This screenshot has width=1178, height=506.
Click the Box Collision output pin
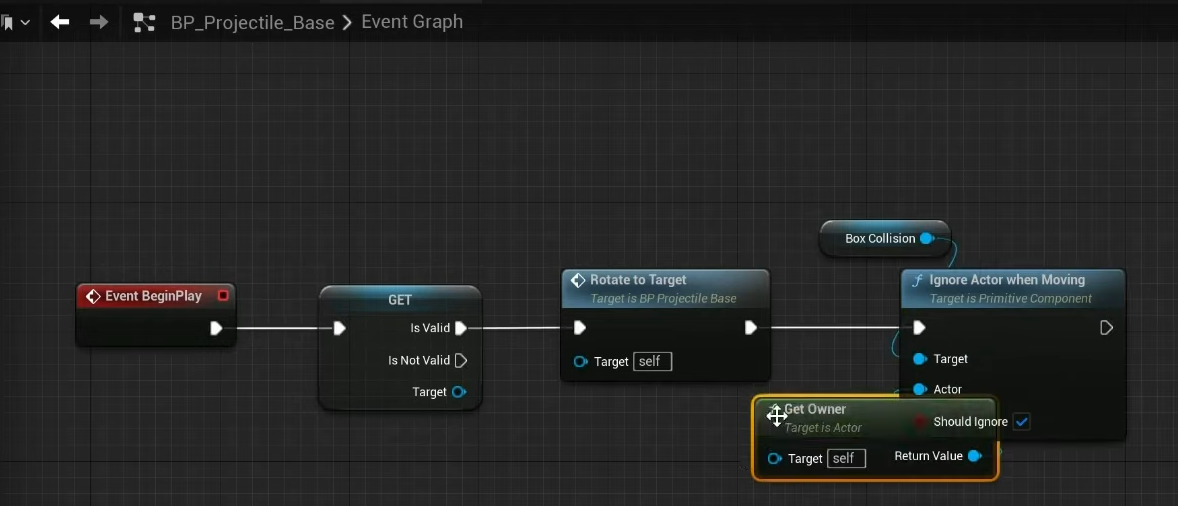926,238
